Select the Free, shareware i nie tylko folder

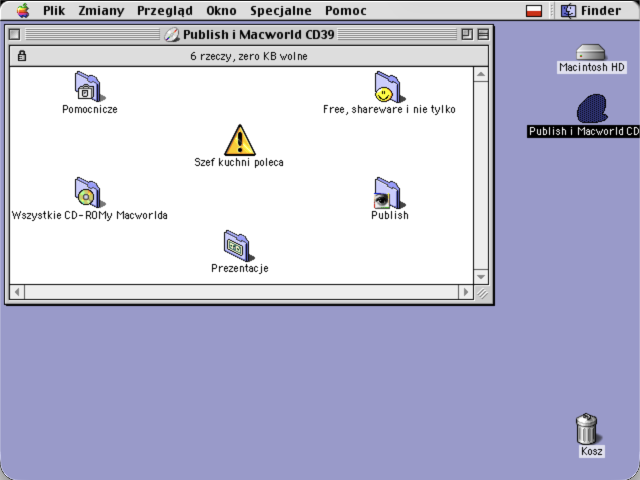(x=389, y=87)
